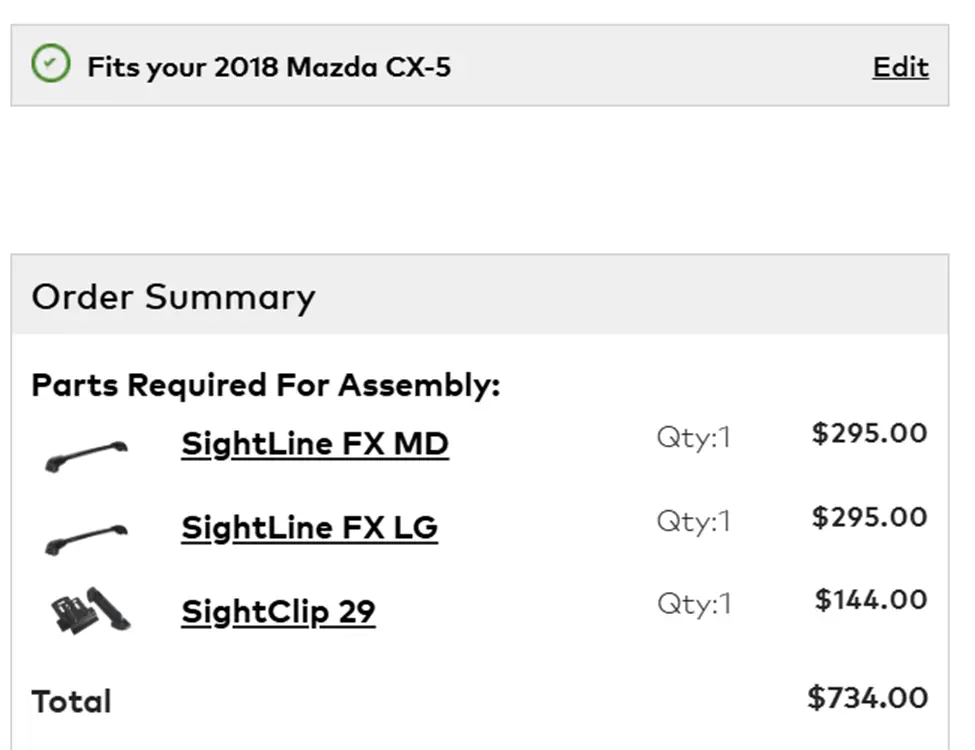This screenshot has width=975, height=750.
Task: Click the SightClip 29 clip kit thumbnail
Action: click(90, 611)
